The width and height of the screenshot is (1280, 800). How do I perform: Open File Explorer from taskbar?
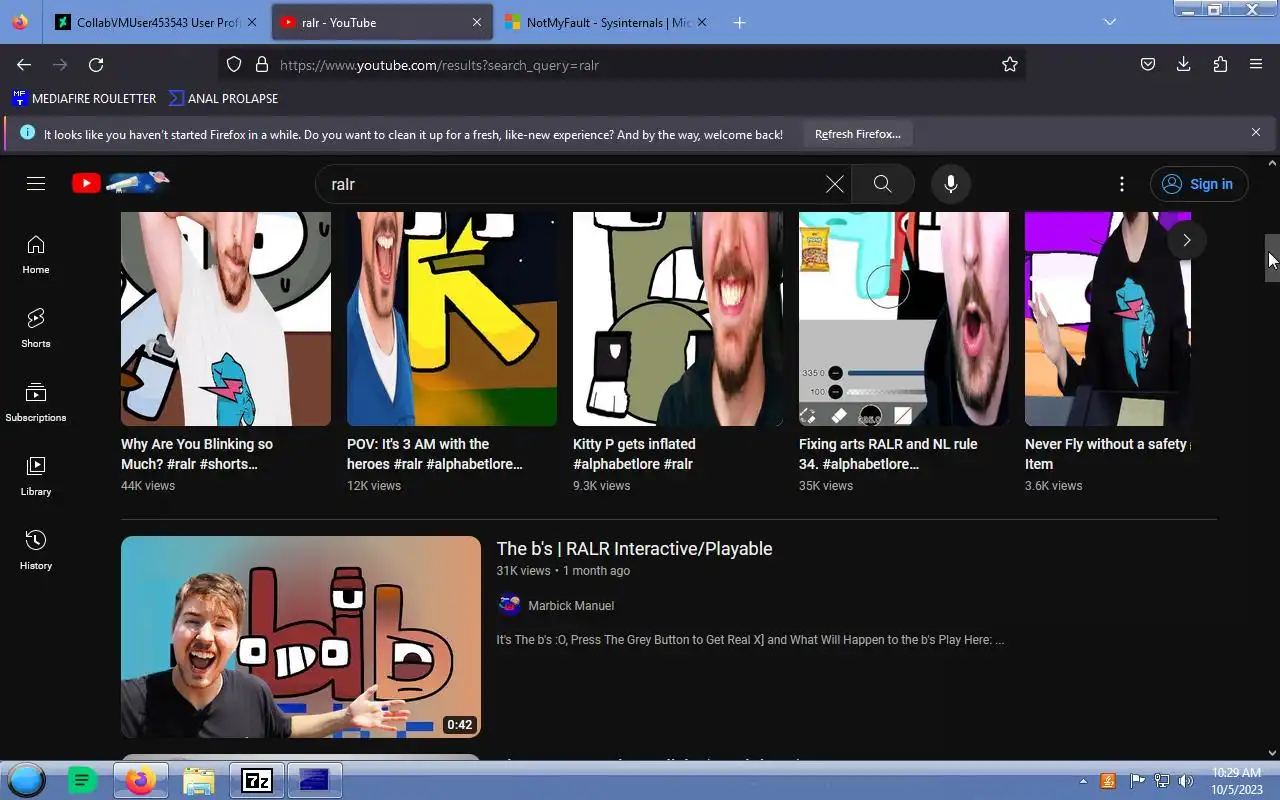199,780
